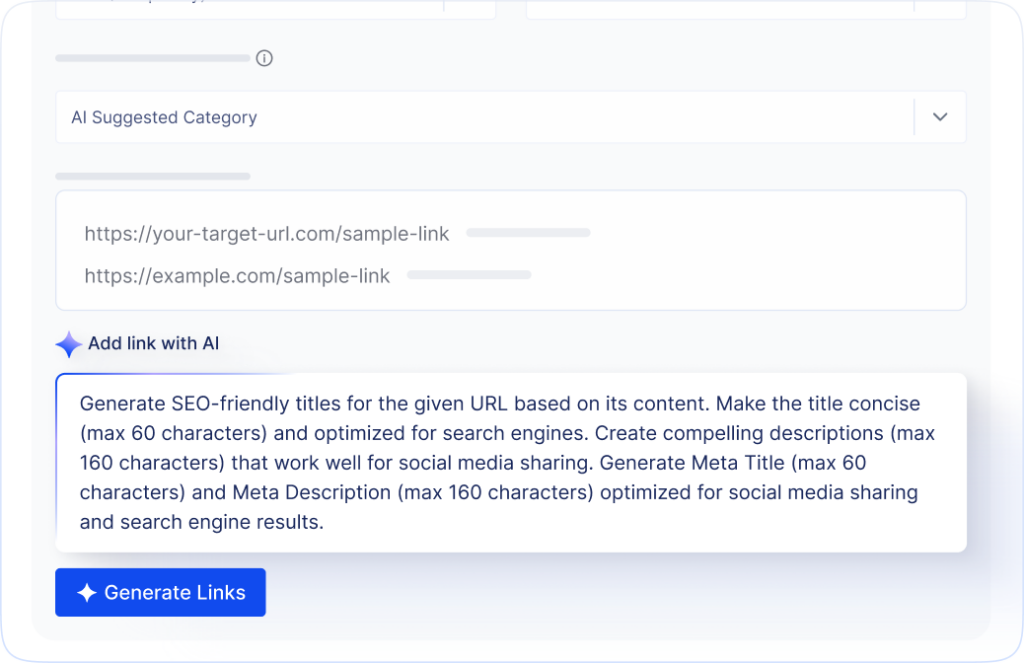Click the sparkle icon beside Add link with AI
1024x663 pixels.
67,343
